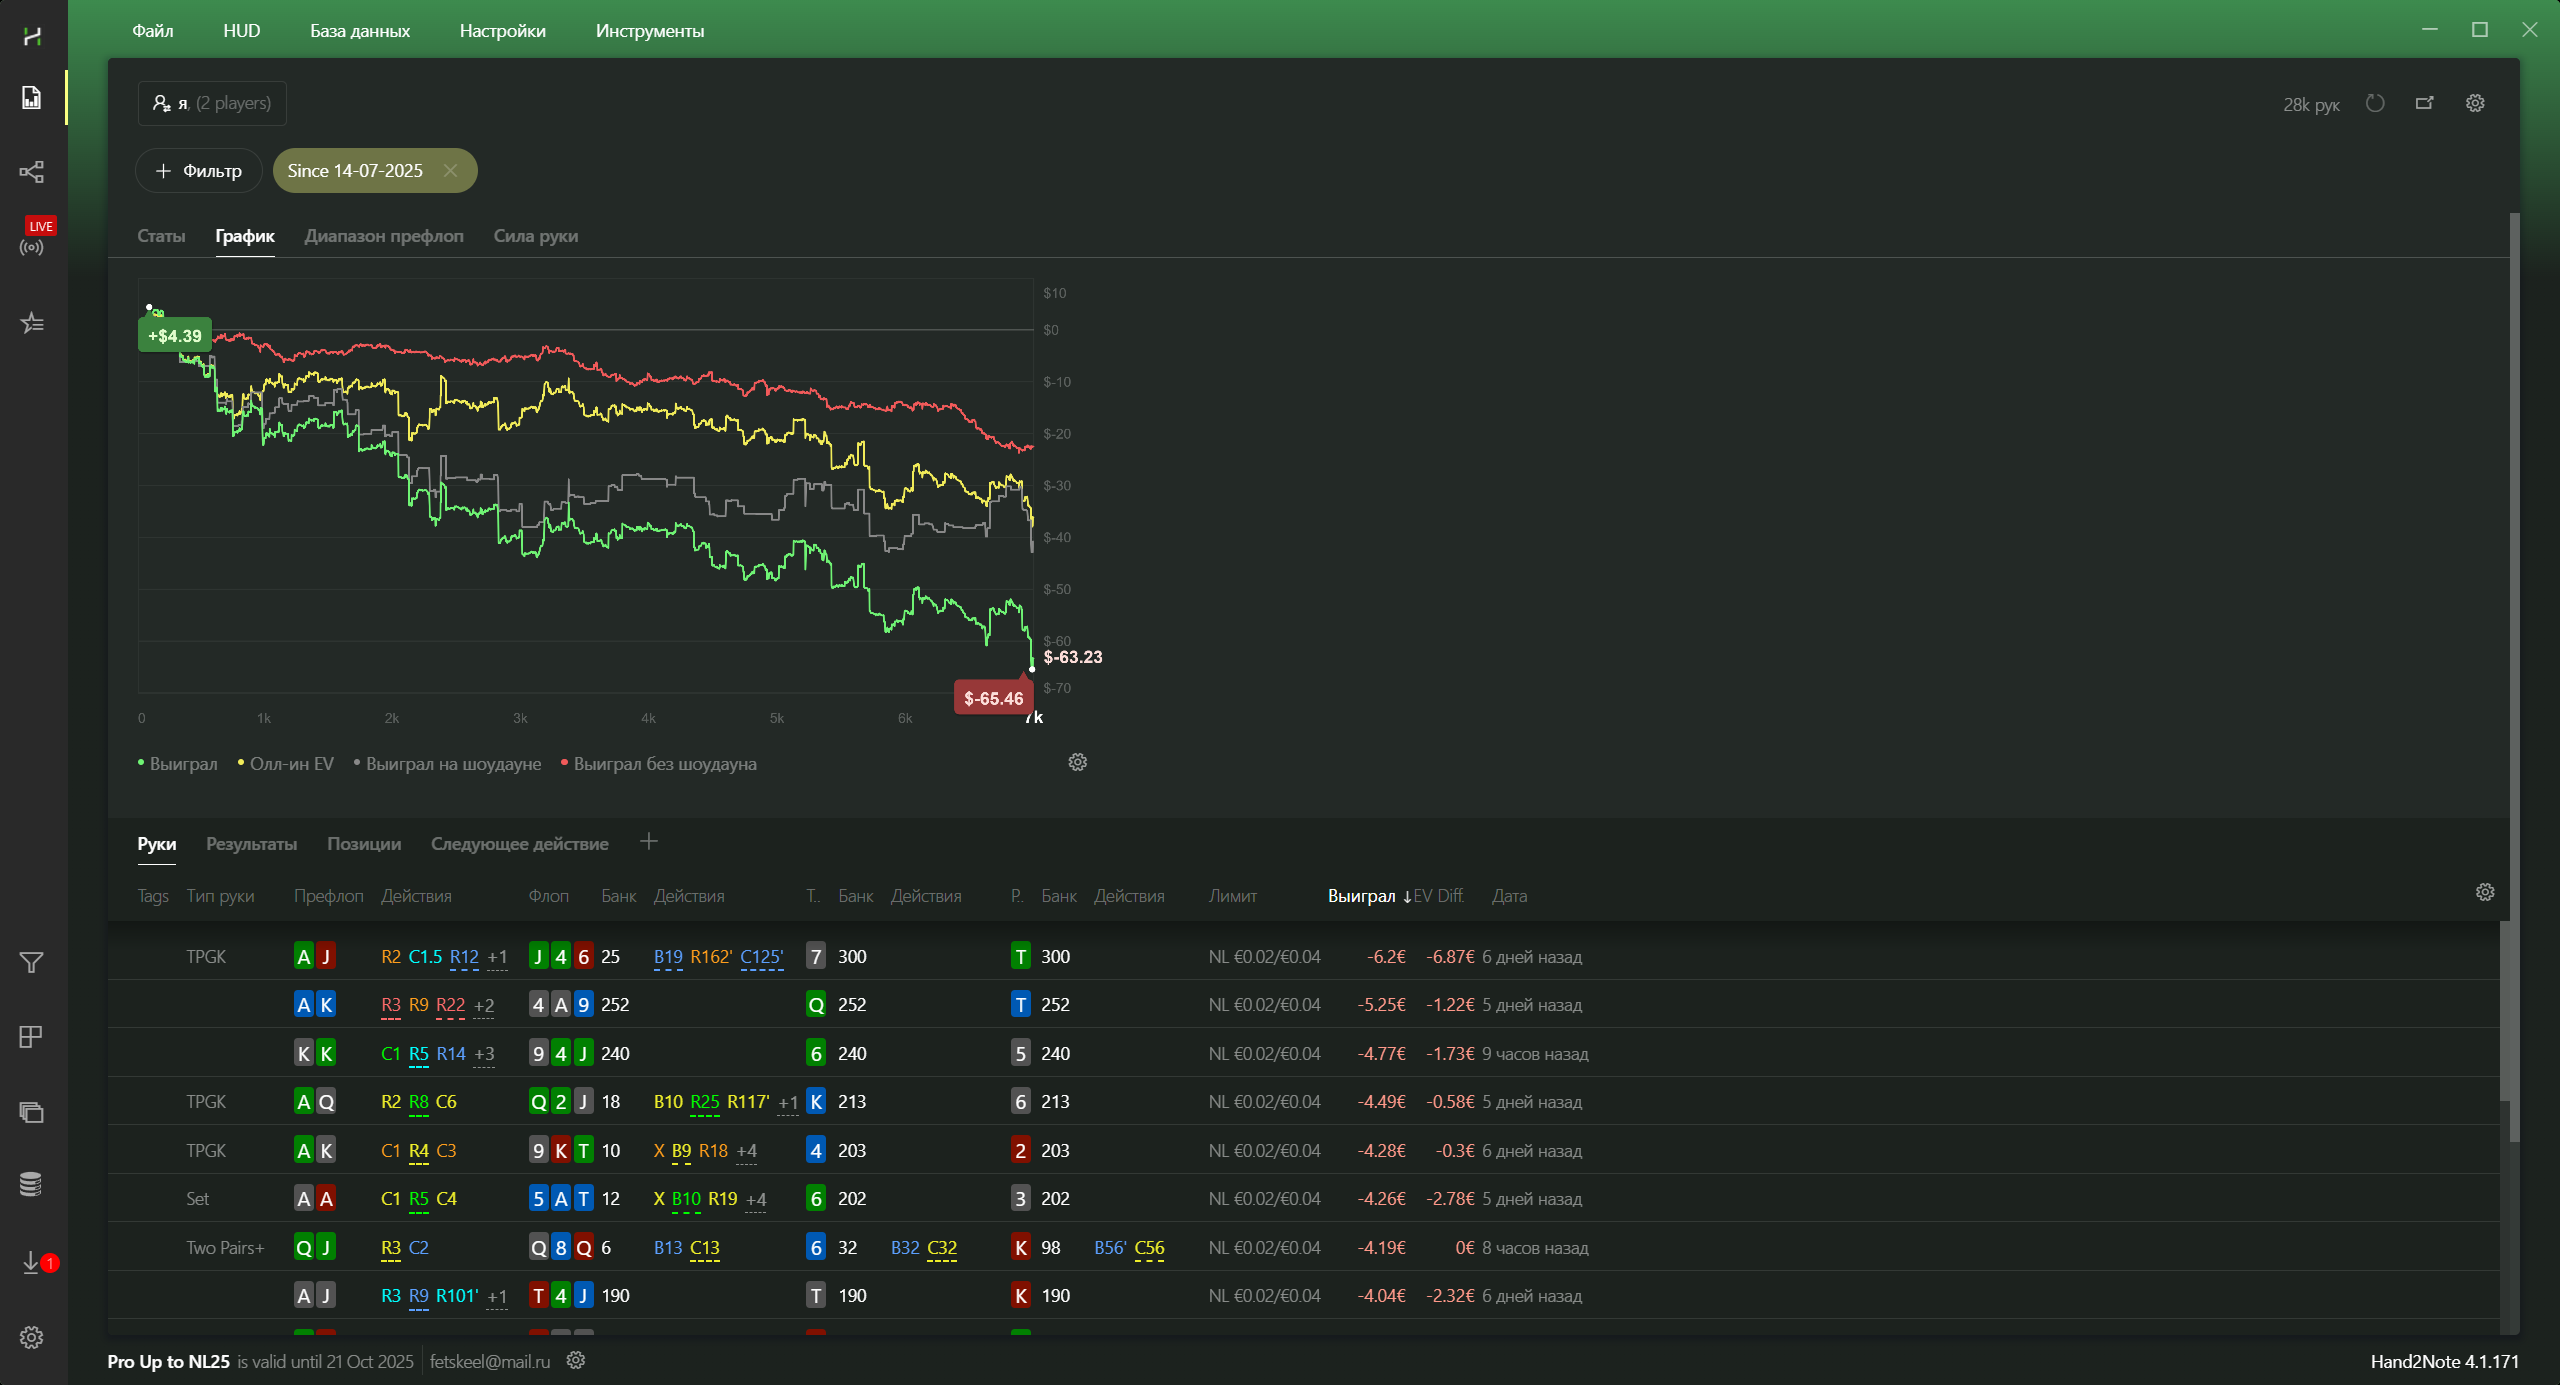The width and height of the screenshot is (2560, 1385).
Task: Open the layout grid sidebar icon
Action: coord(32,1037)
